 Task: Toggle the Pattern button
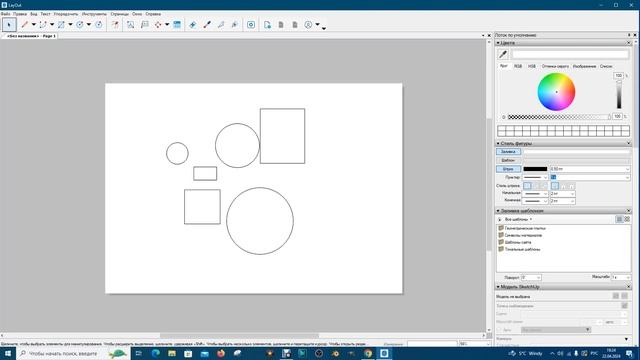coord(508,160)
